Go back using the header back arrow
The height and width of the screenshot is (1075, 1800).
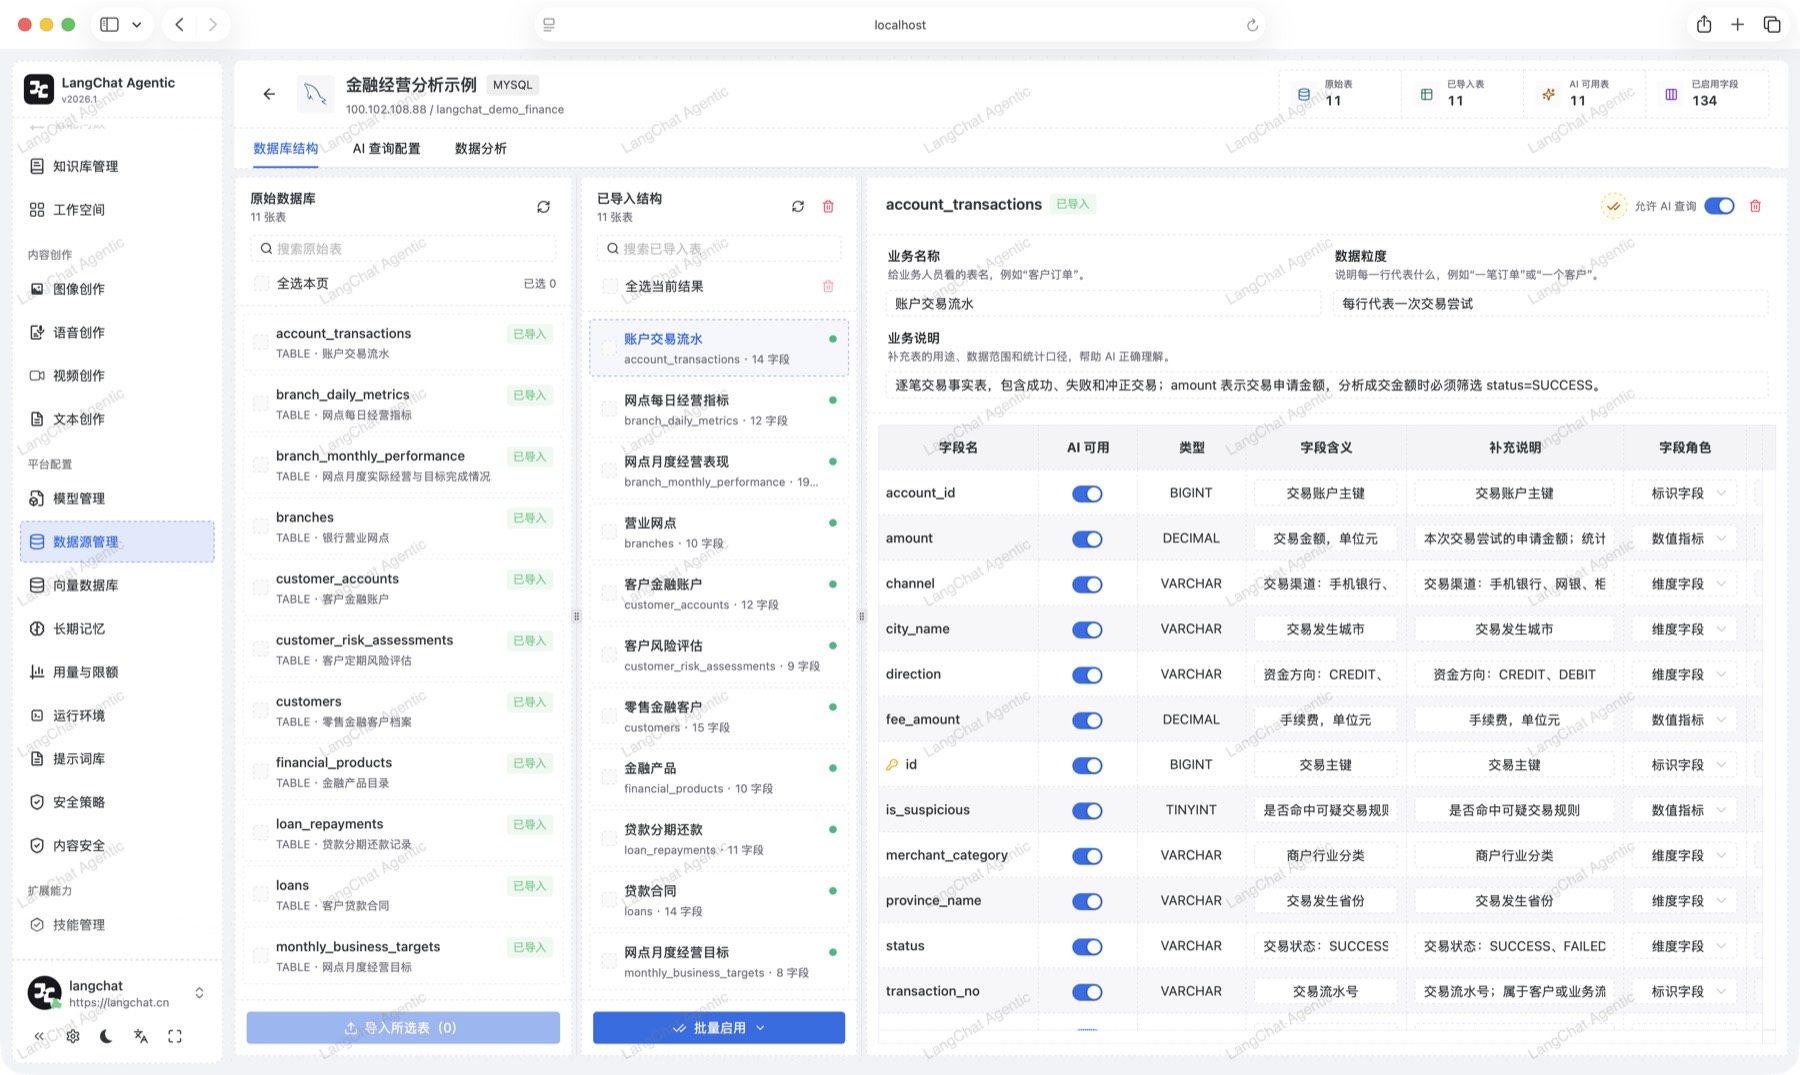click(x=269, y=94)
